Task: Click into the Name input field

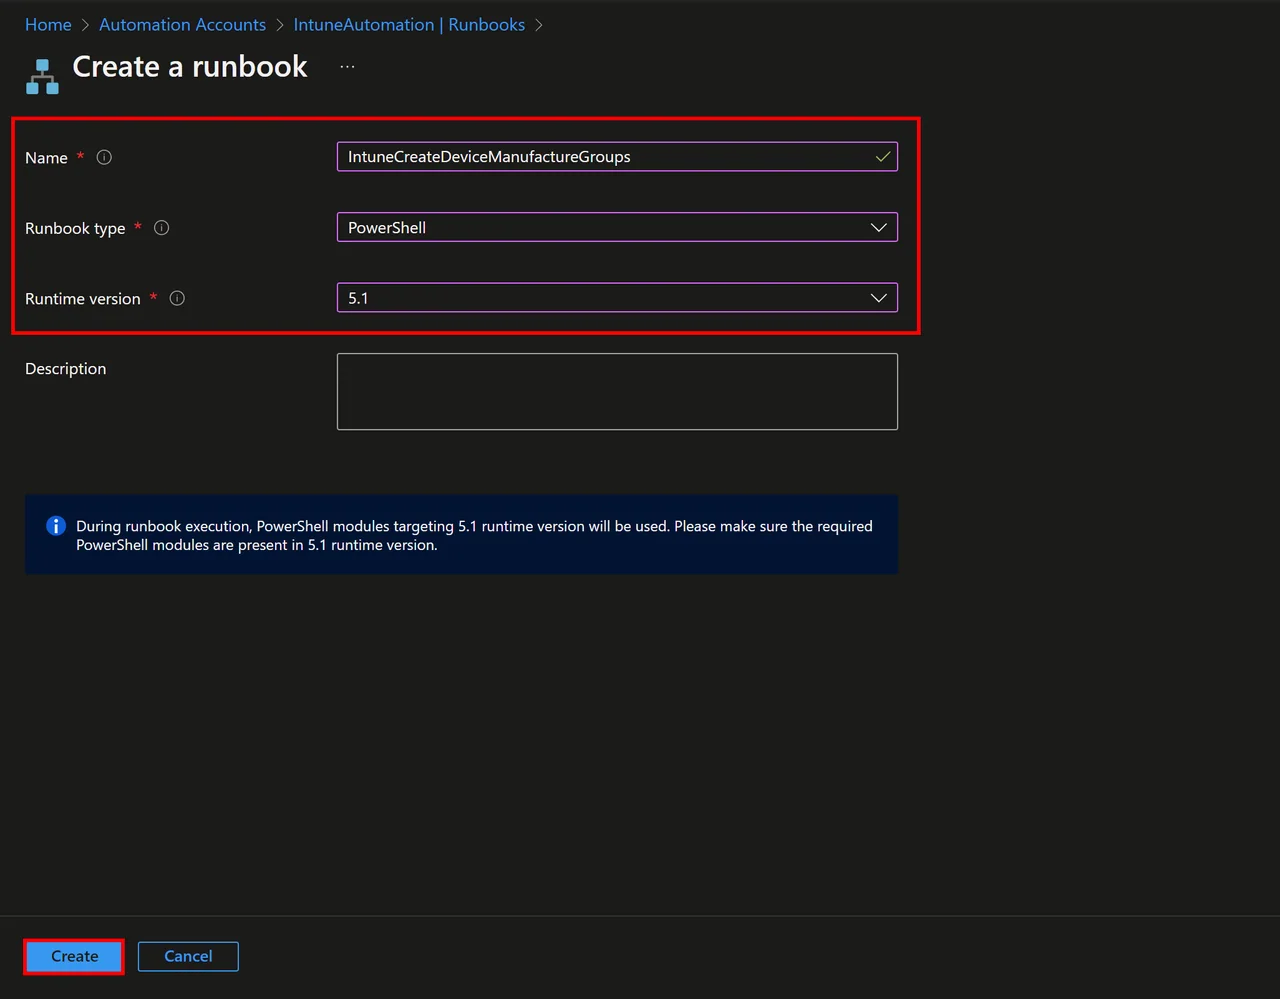Action: (617, 157)
